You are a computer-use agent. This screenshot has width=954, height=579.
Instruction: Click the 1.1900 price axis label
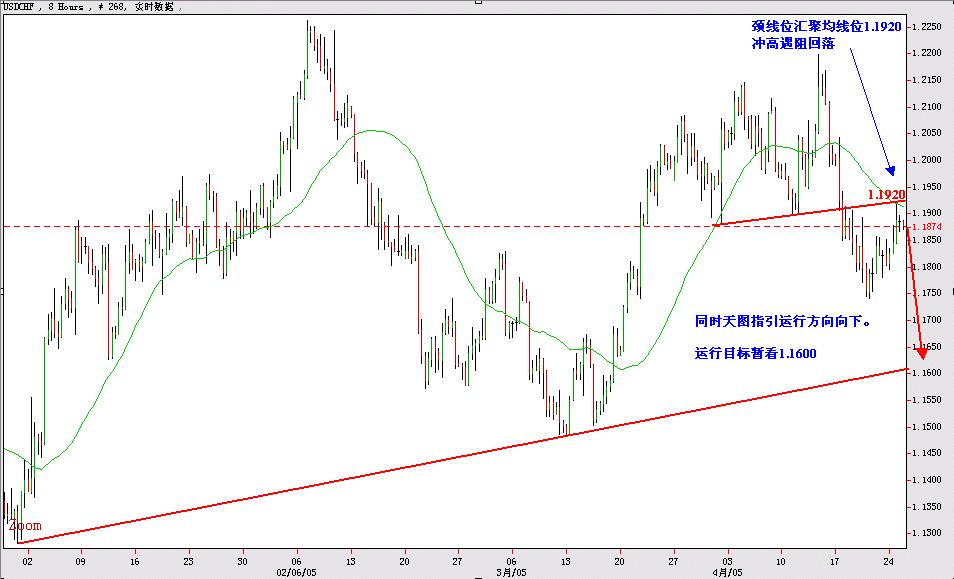point(925,213)
